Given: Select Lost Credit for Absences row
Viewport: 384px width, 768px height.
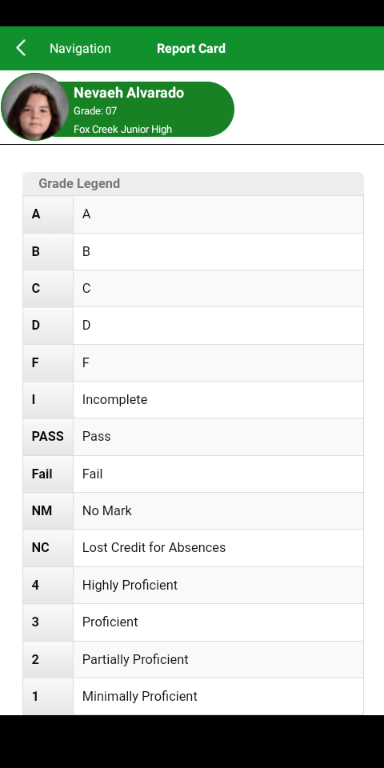Looking at the screenshot, I should point(193,548).
